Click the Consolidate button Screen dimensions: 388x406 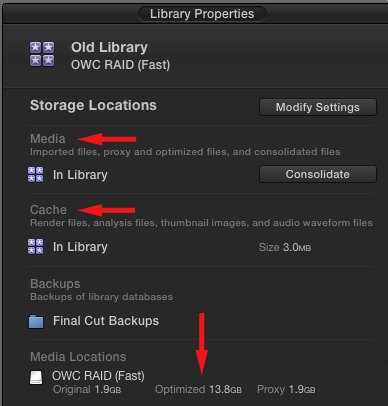(318, 174)
